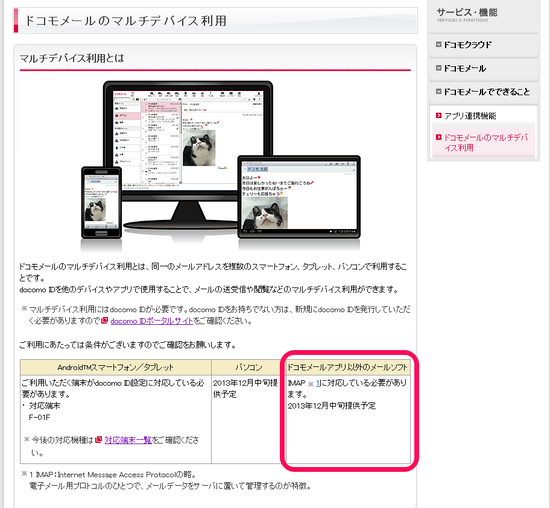Click the サービス・機能 sidebar heading
Image resolution: width=550 pixels, height=508 pixels.
pos(467,13)
